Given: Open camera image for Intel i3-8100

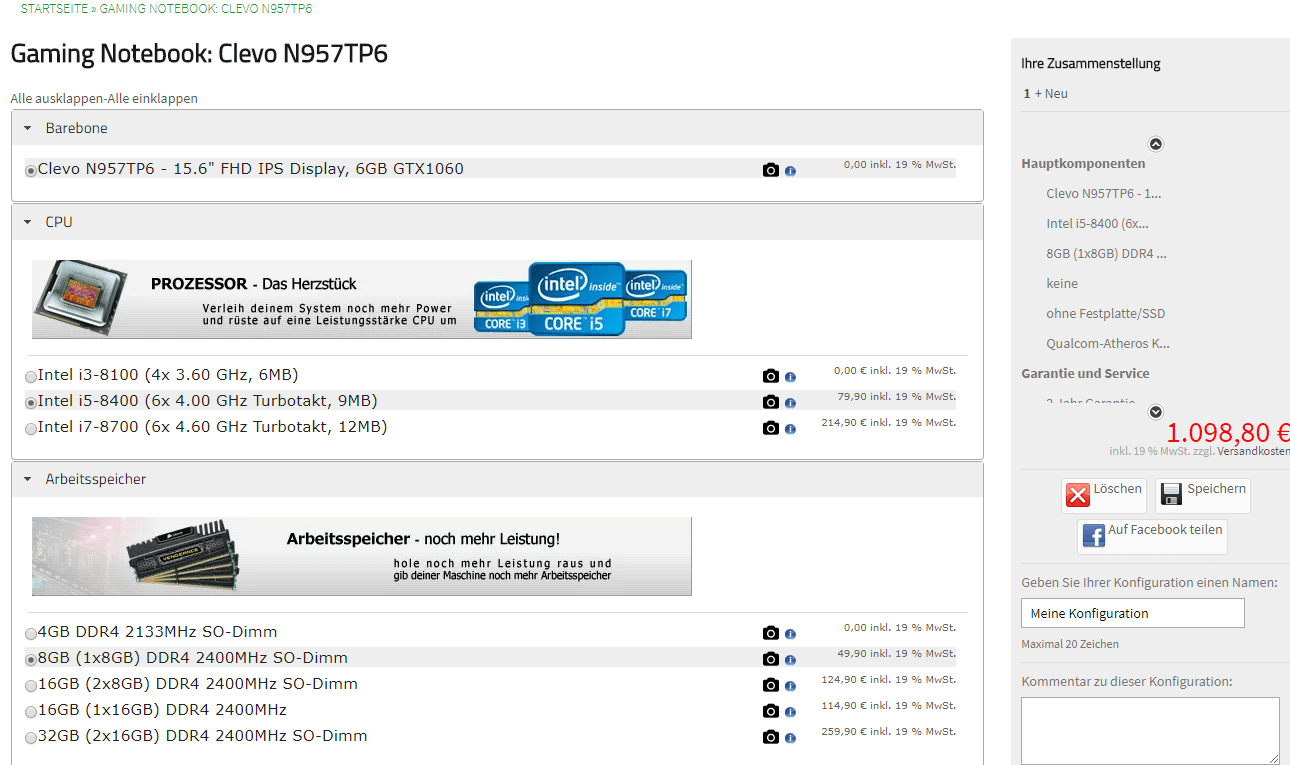Looking at the screenshot, I should pyautogui.click(x=770, y=376).
